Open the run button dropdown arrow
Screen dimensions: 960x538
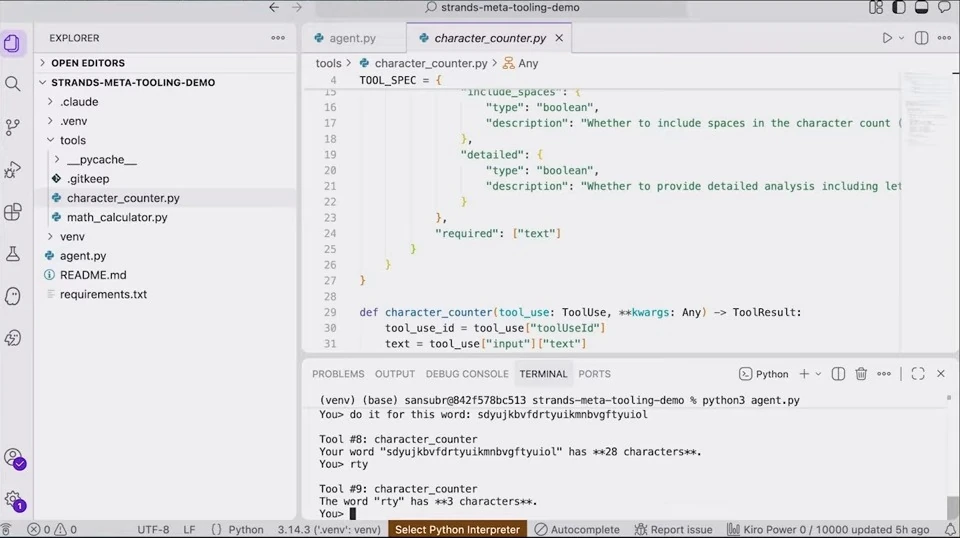901,38
